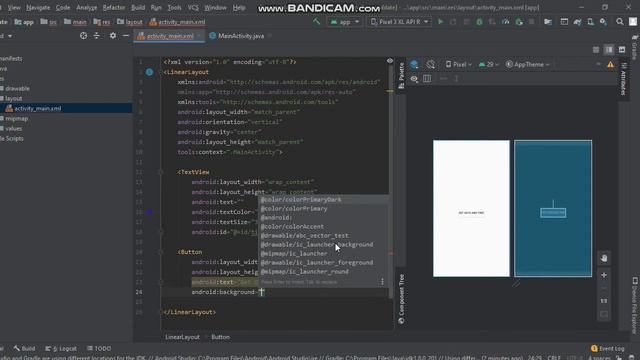Open the Tools menu
The height and width of the screenshot is (360, 640).
[x=174, y=7]
